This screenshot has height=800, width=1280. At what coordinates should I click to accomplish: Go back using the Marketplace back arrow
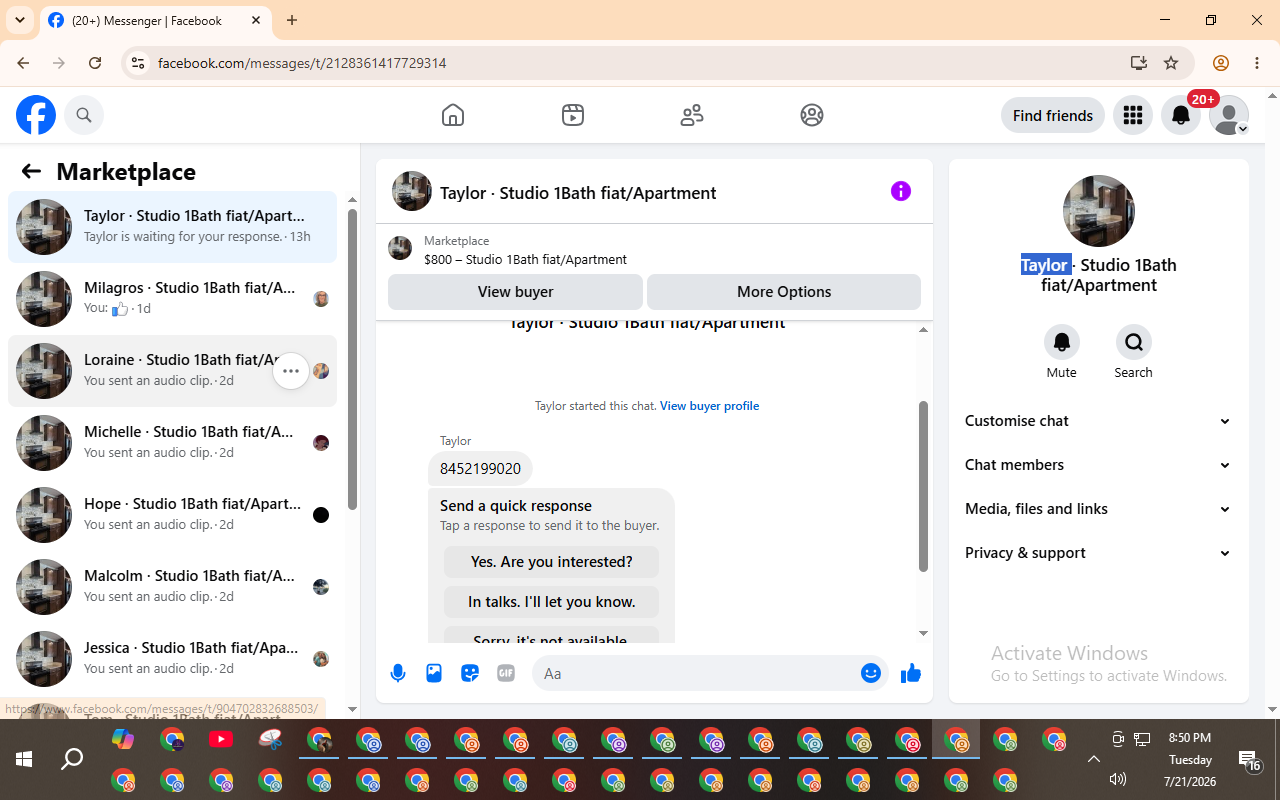31,171
